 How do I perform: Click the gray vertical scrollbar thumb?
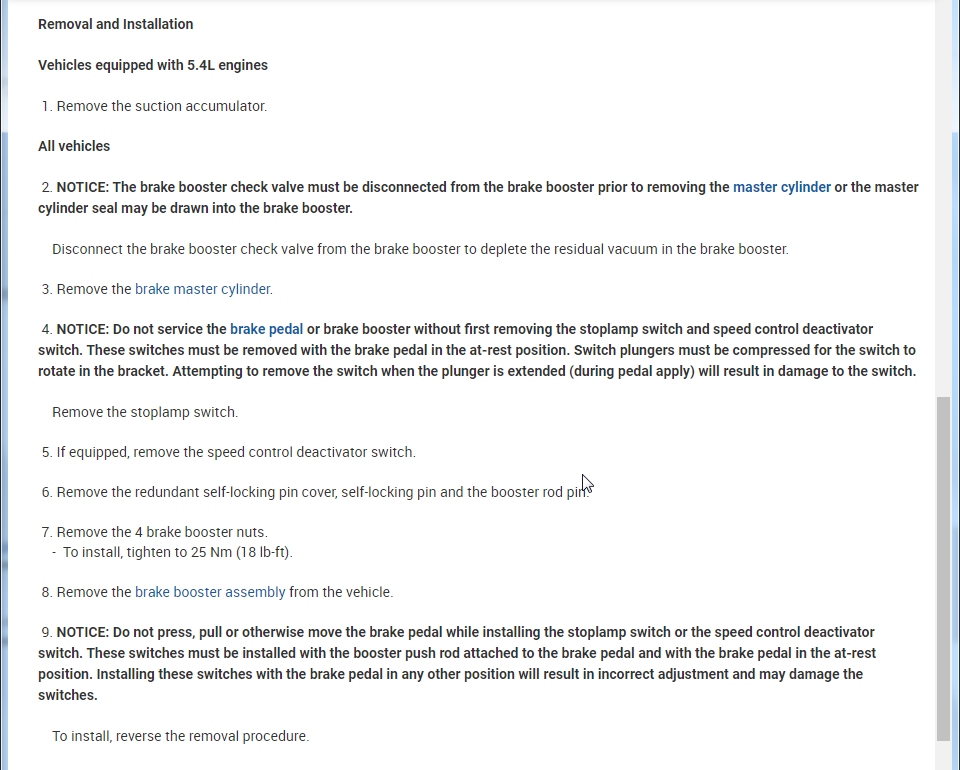pyautogui.click(x=943, y=567)
